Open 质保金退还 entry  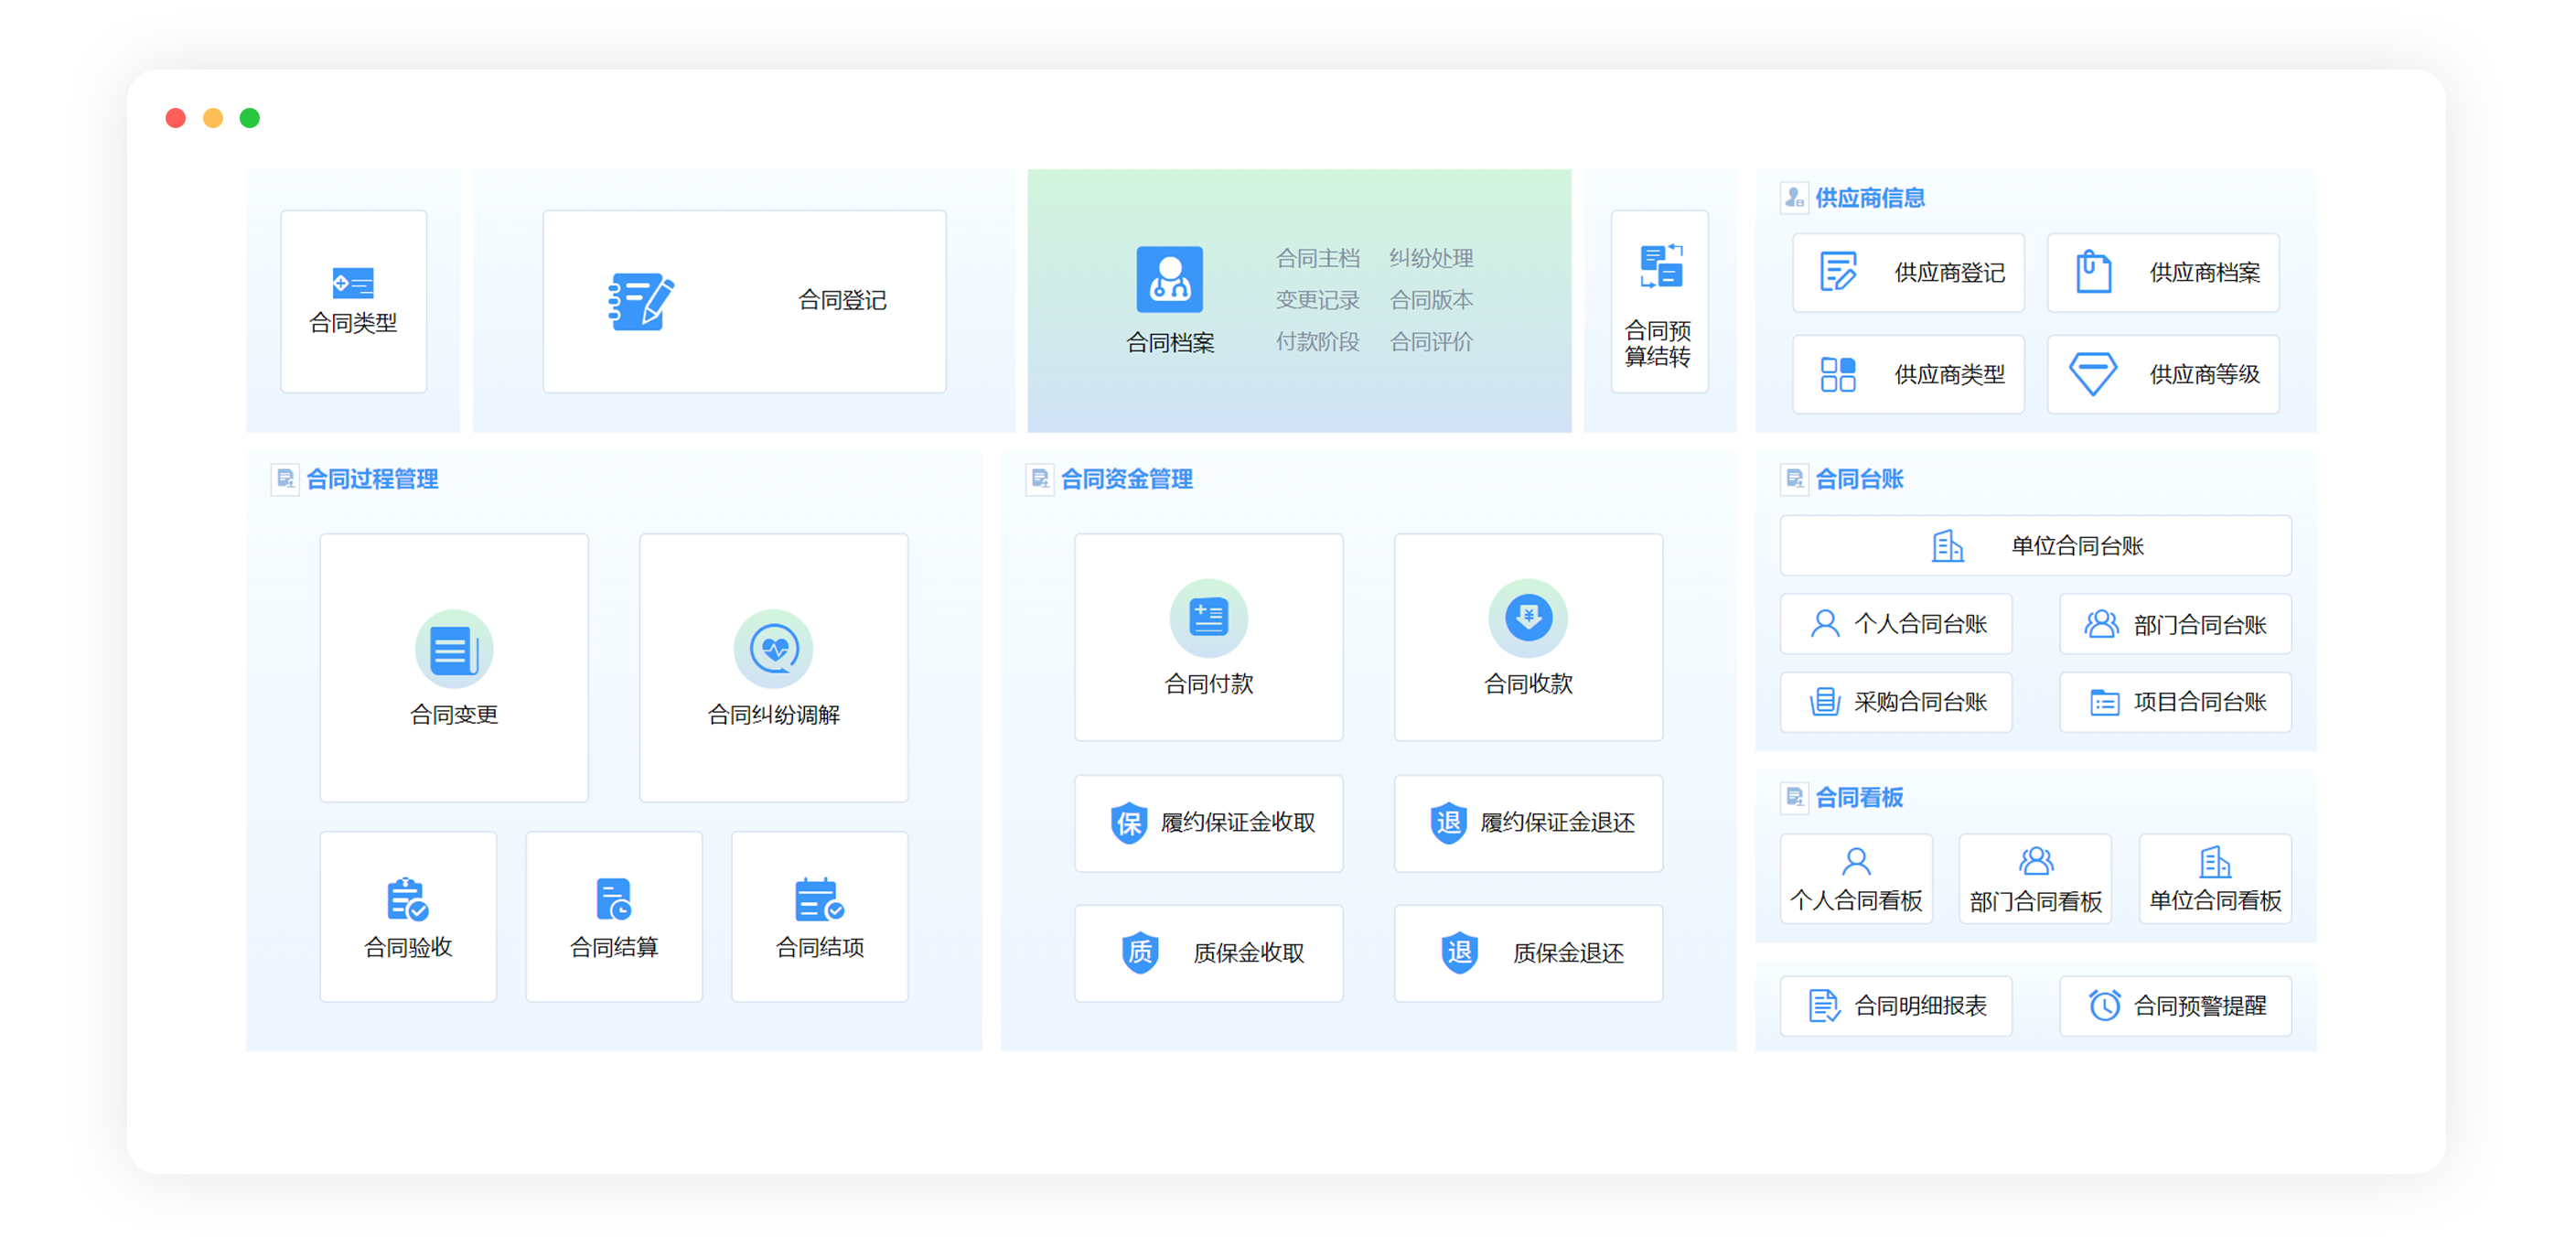point(1527,953)
